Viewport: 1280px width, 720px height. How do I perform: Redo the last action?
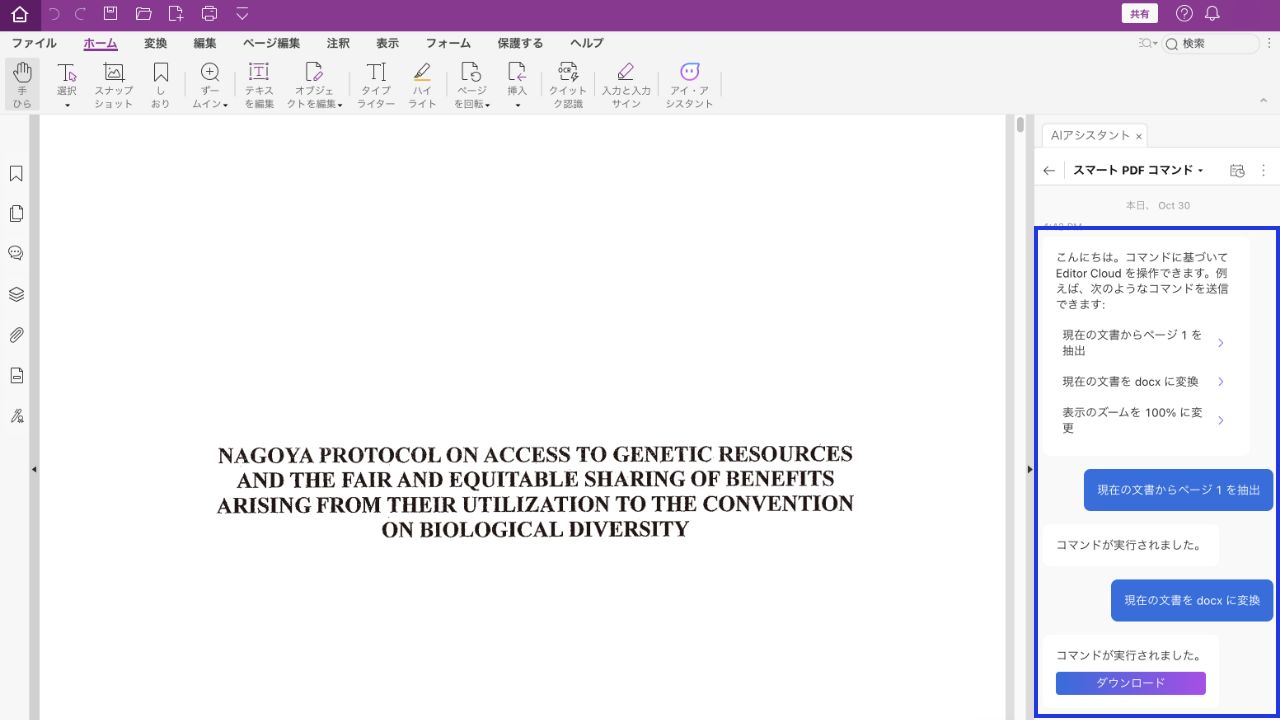pos(81,14)
